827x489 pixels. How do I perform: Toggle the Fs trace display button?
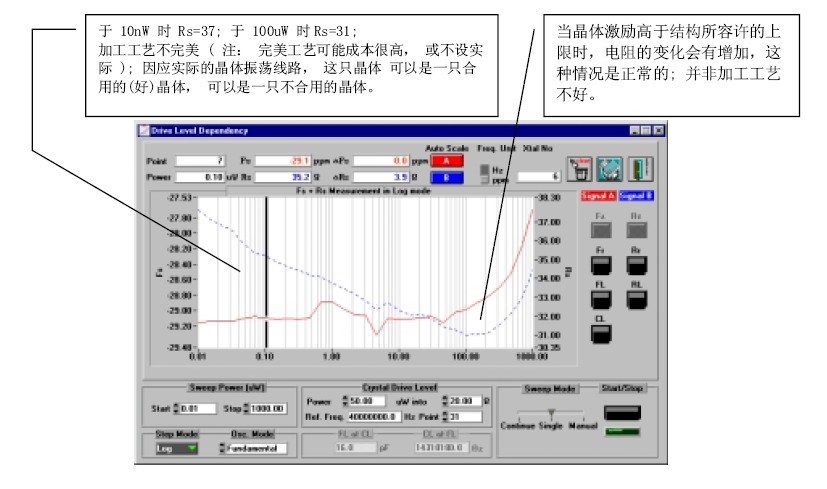click(601, 230)
